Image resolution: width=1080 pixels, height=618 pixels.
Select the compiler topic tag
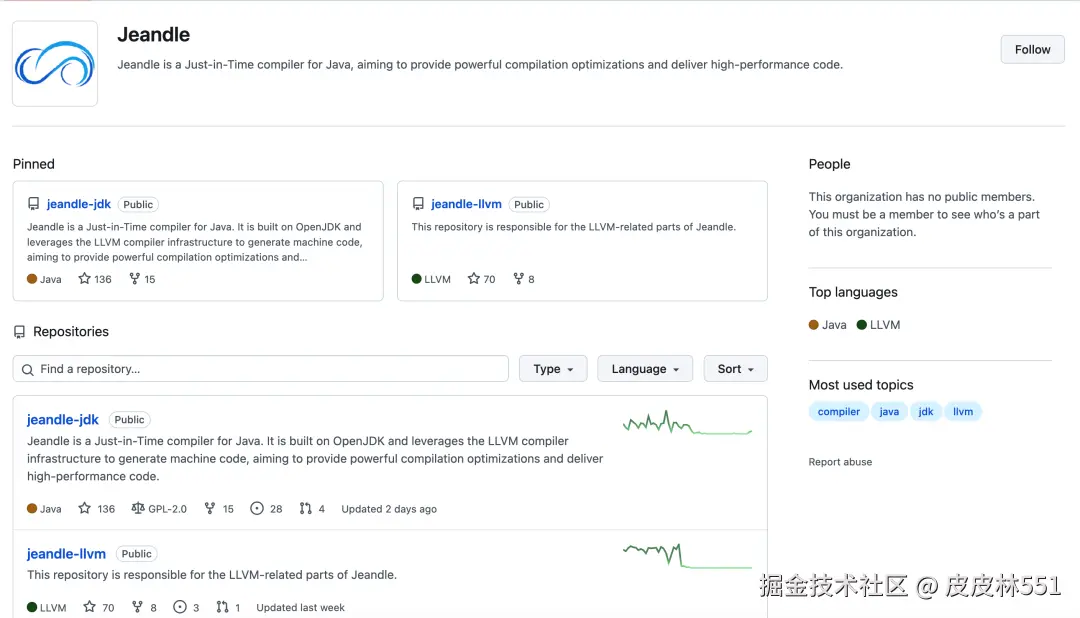(x=839, y=411)
